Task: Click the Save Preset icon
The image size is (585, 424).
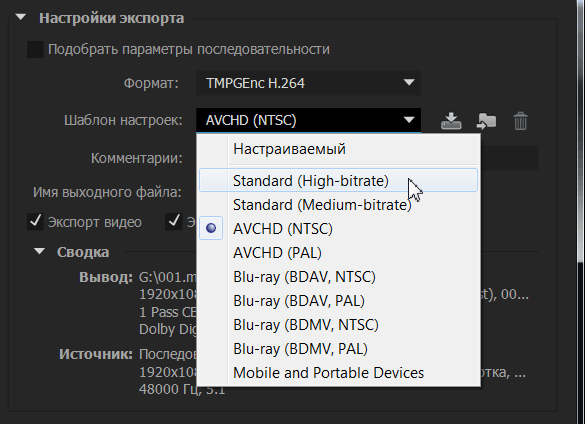Action: click(451, 121)
